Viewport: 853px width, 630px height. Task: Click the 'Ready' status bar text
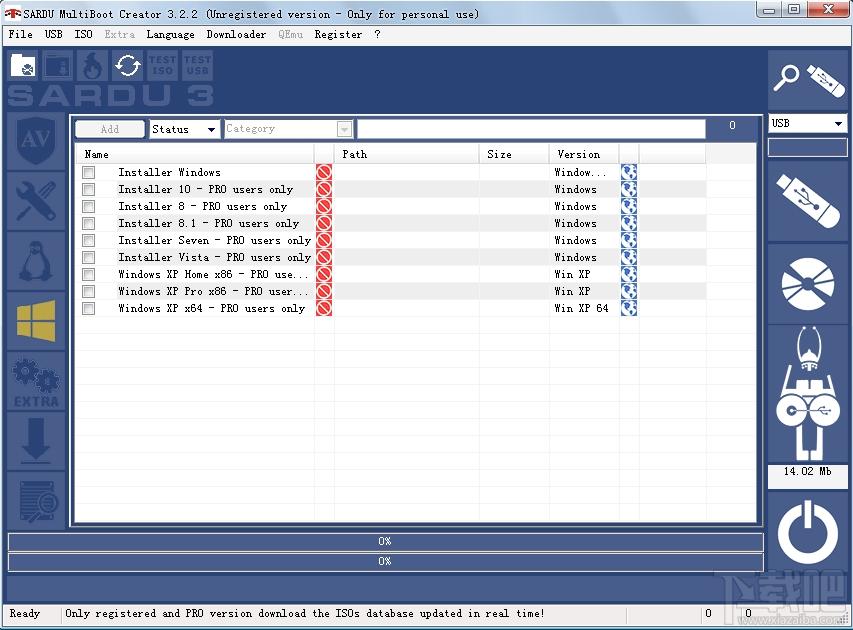[25, 614]
